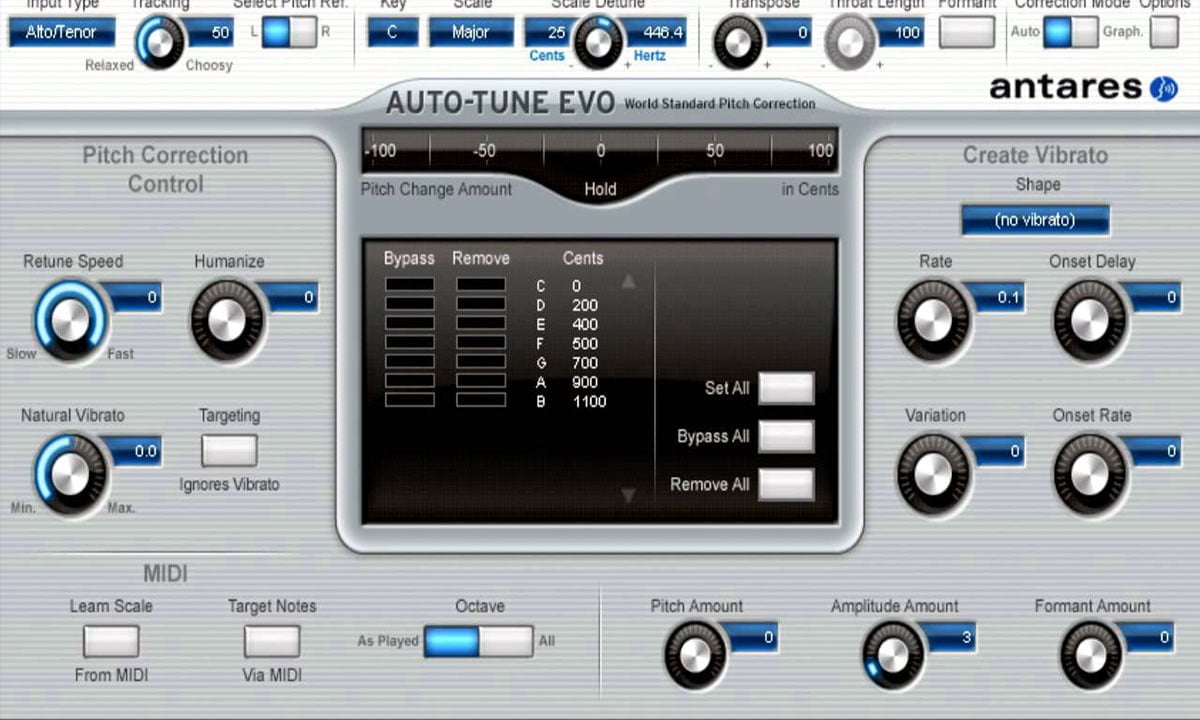
Task: Click the Amplitude Amount value field showing 3
Action: pos(952,637)
